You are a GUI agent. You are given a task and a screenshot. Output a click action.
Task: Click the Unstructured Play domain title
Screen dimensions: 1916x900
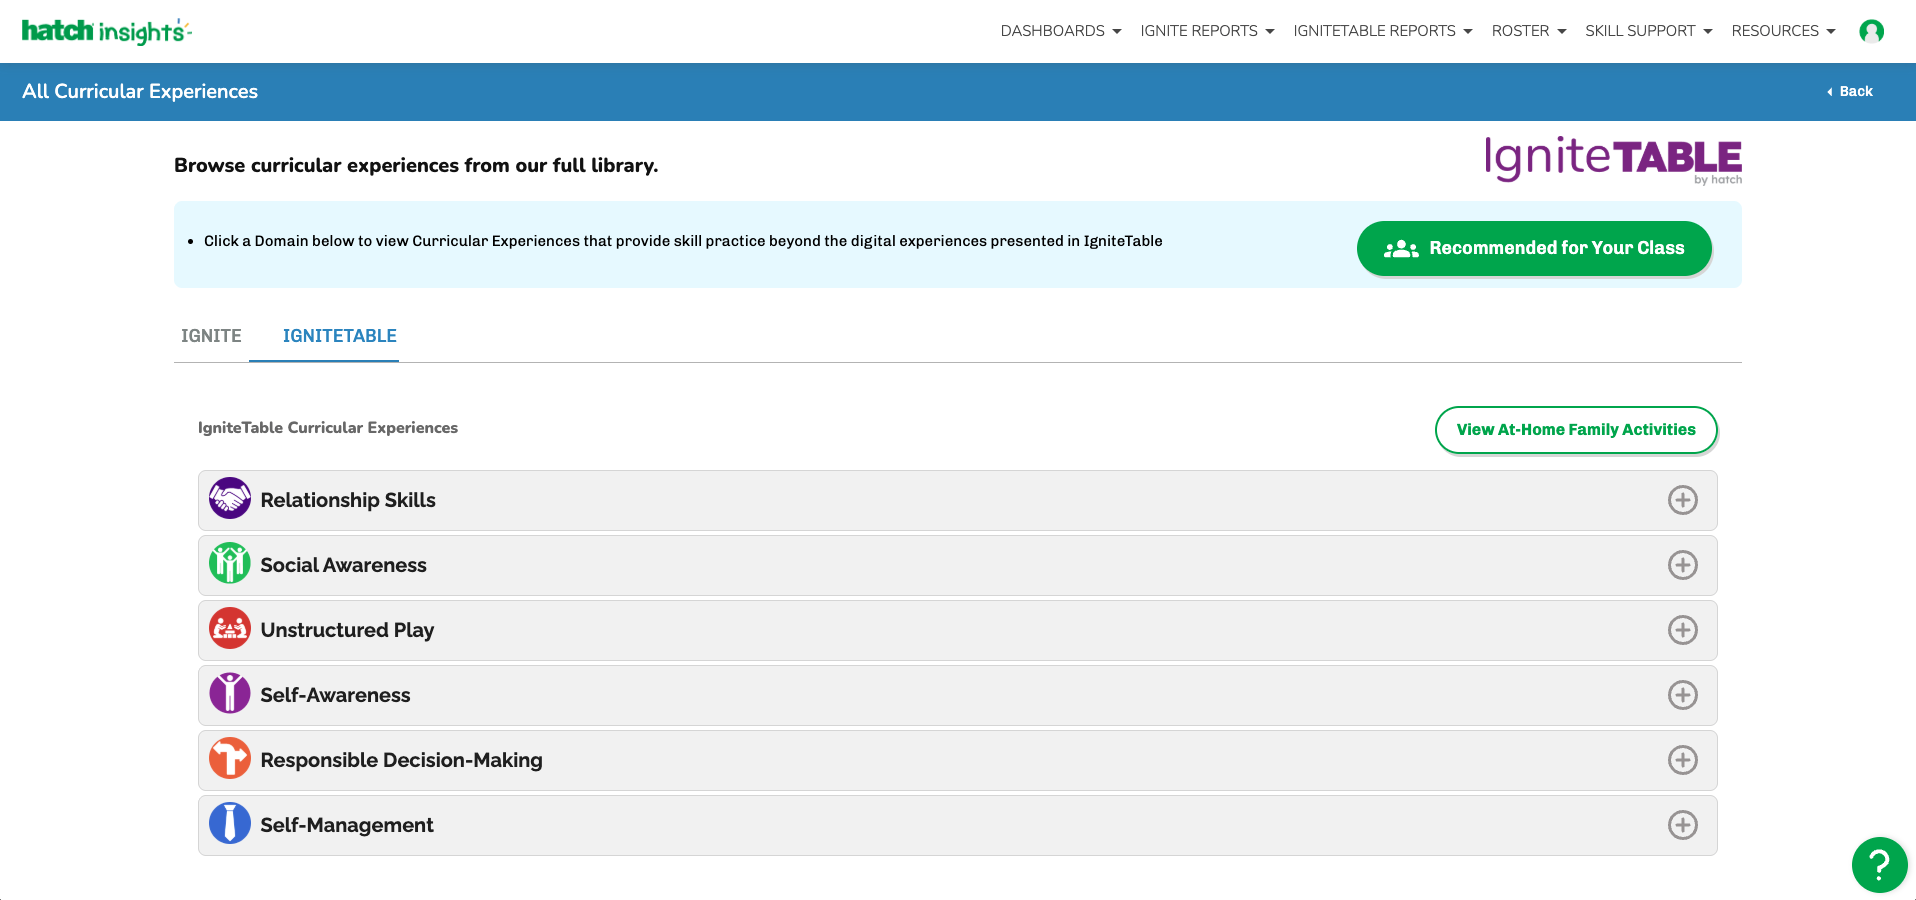[347, 630]
